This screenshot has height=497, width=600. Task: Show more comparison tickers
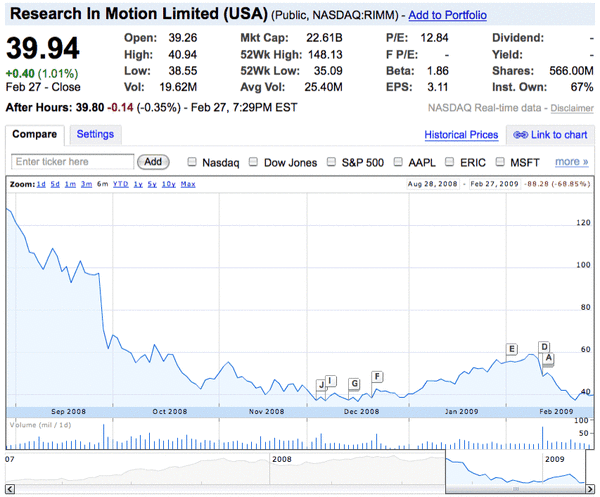tap(572, 162)
